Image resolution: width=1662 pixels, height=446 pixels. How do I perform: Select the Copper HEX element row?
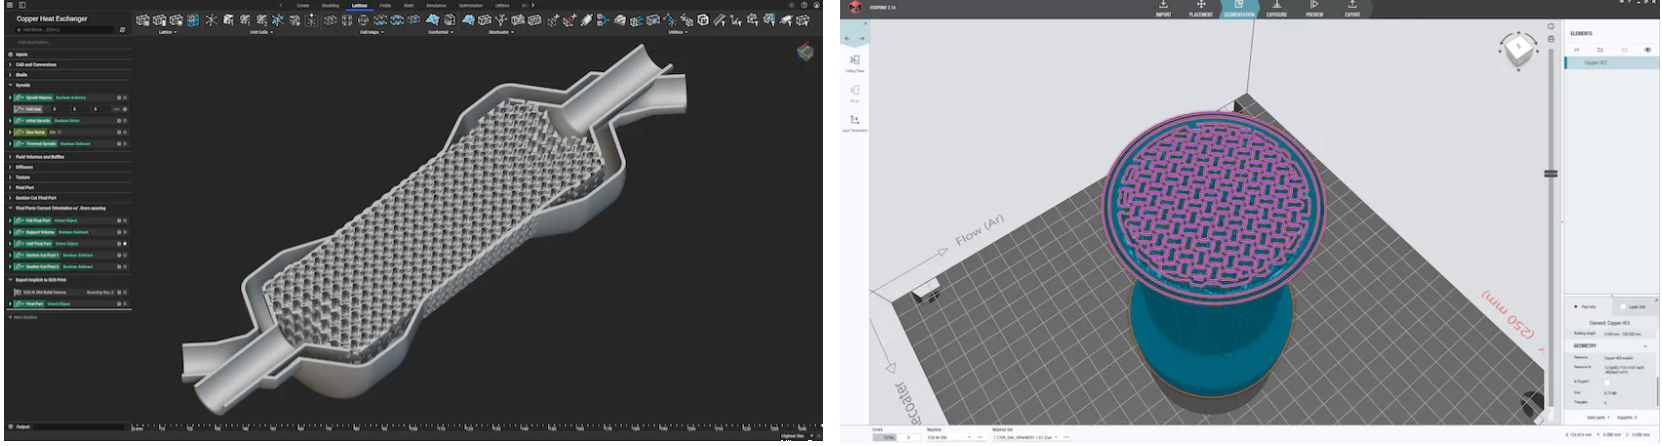point(1610,62)
